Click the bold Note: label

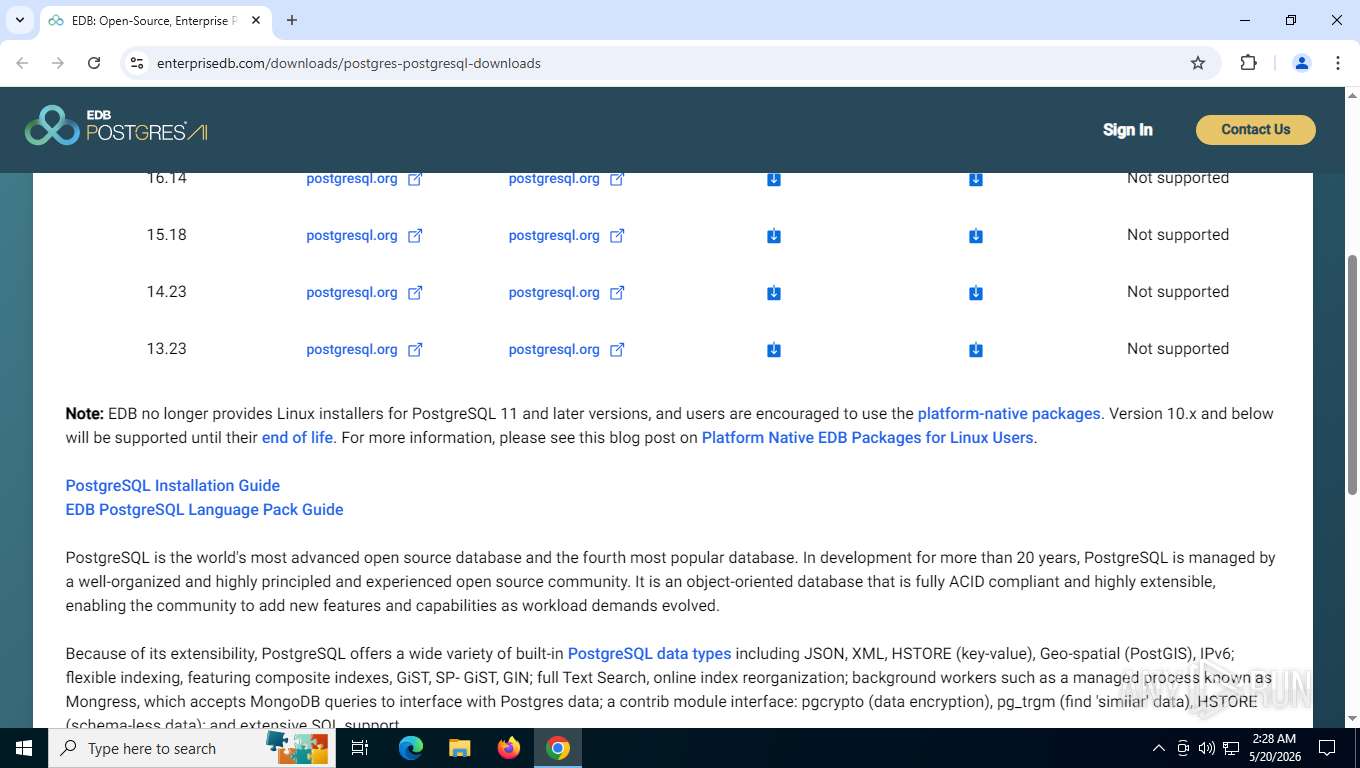pyautogui.click(x=85, y=414)
